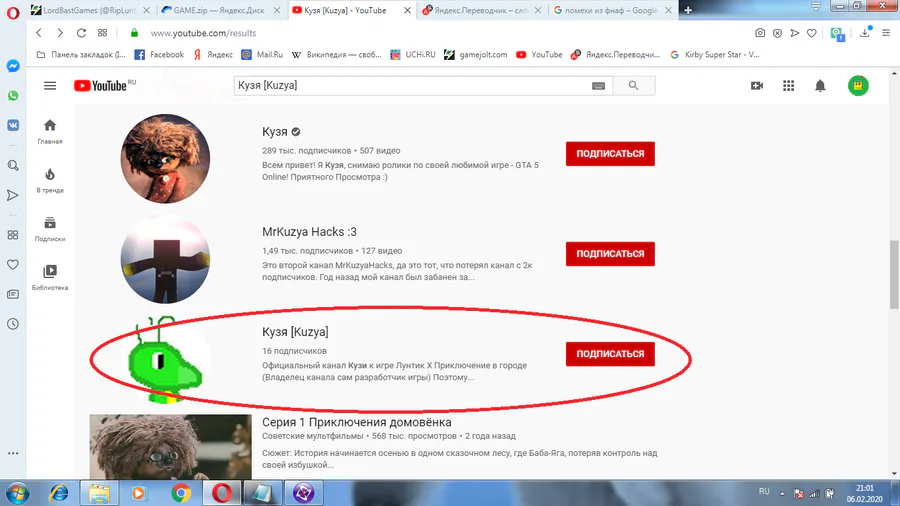Open My Flow sidebar icon

coord(13,196)
